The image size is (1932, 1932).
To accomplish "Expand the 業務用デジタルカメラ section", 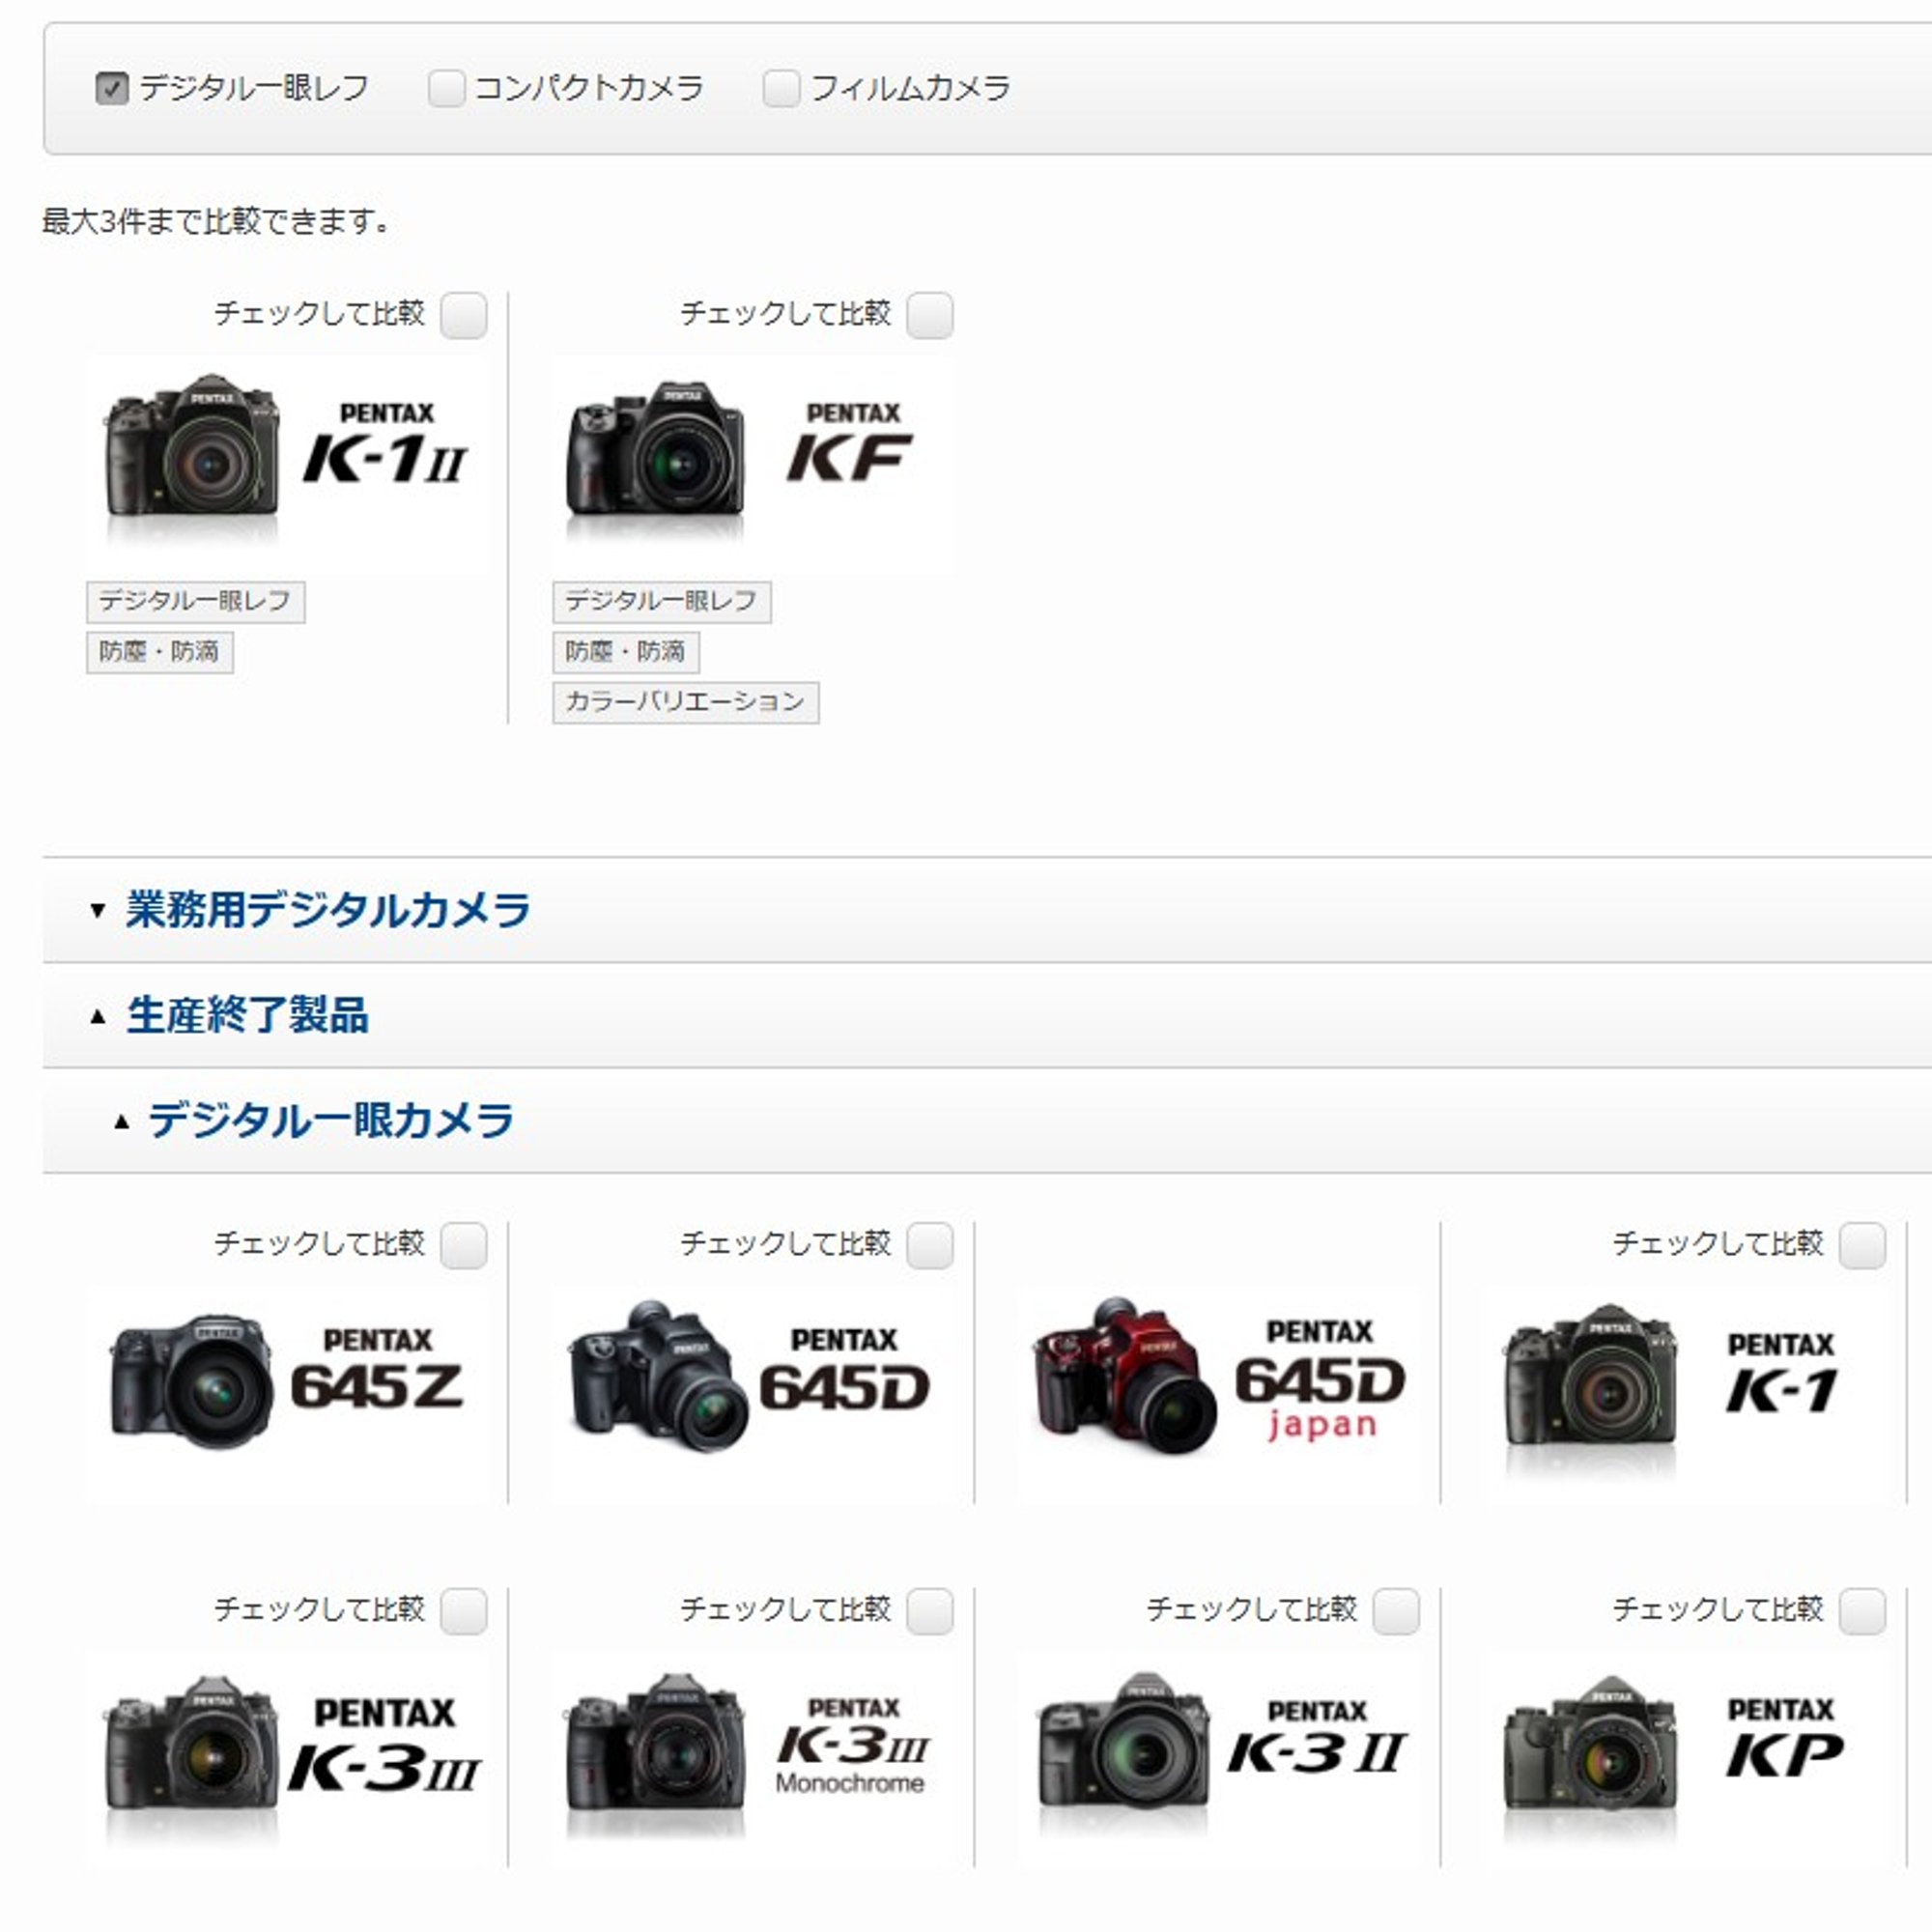I will pos(97,910).
